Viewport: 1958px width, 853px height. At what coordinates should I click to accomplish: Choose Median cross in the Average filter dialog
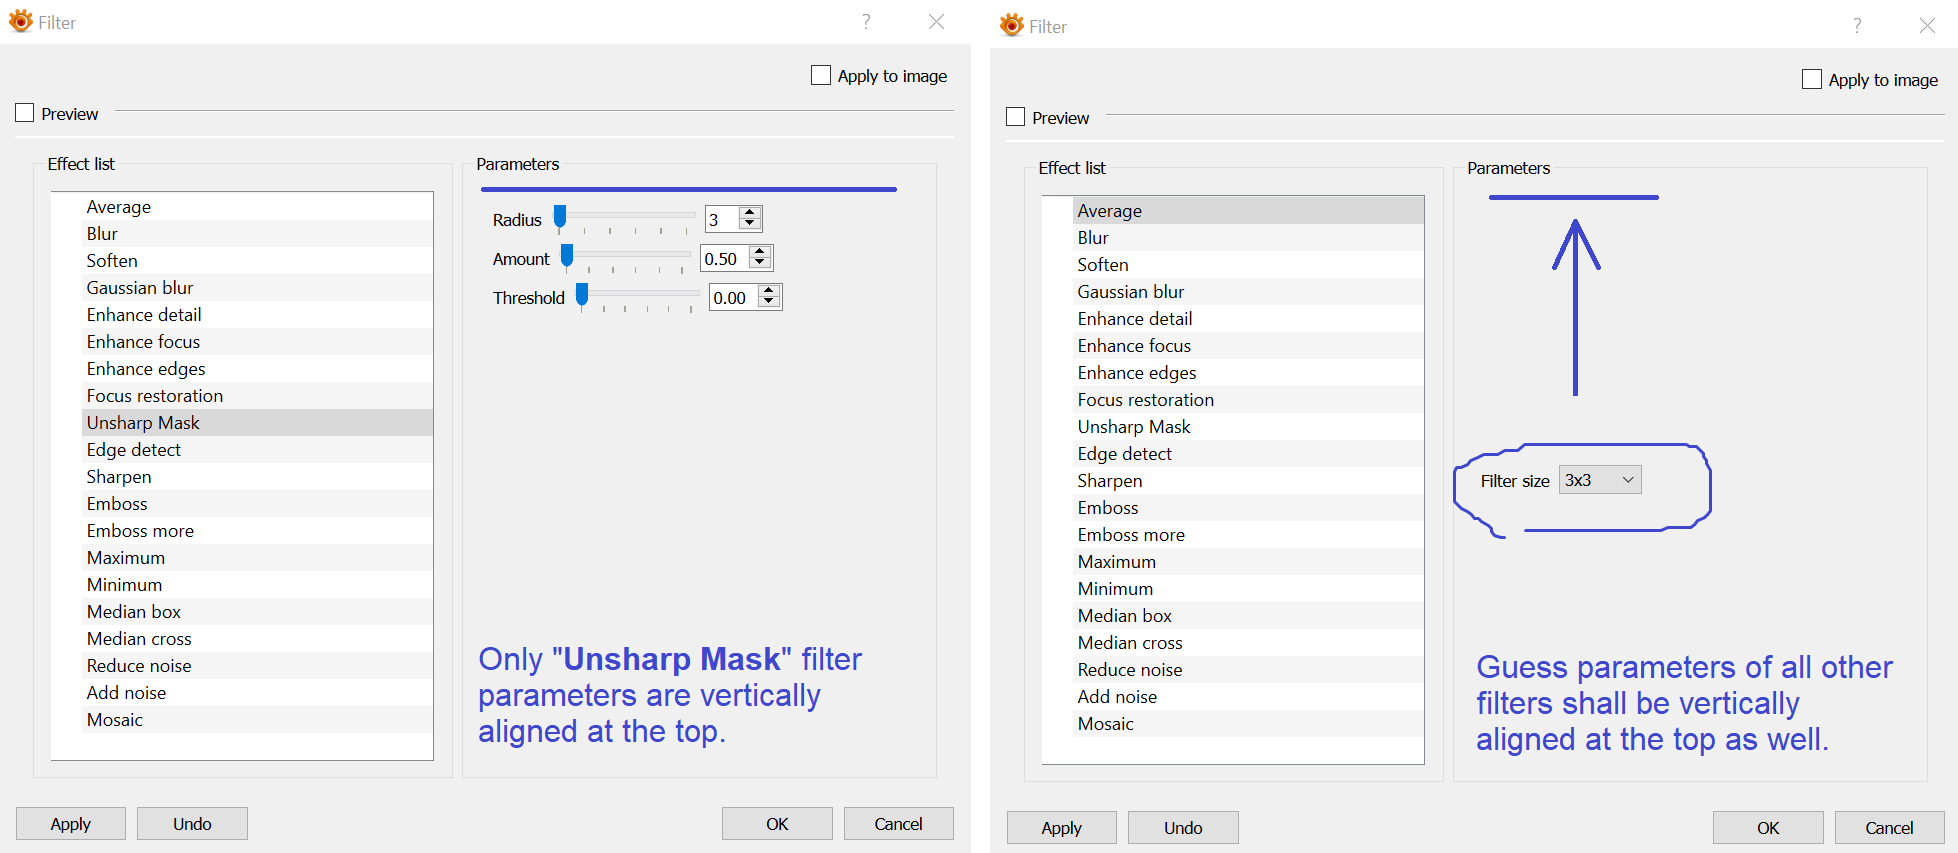(1248, 643)
